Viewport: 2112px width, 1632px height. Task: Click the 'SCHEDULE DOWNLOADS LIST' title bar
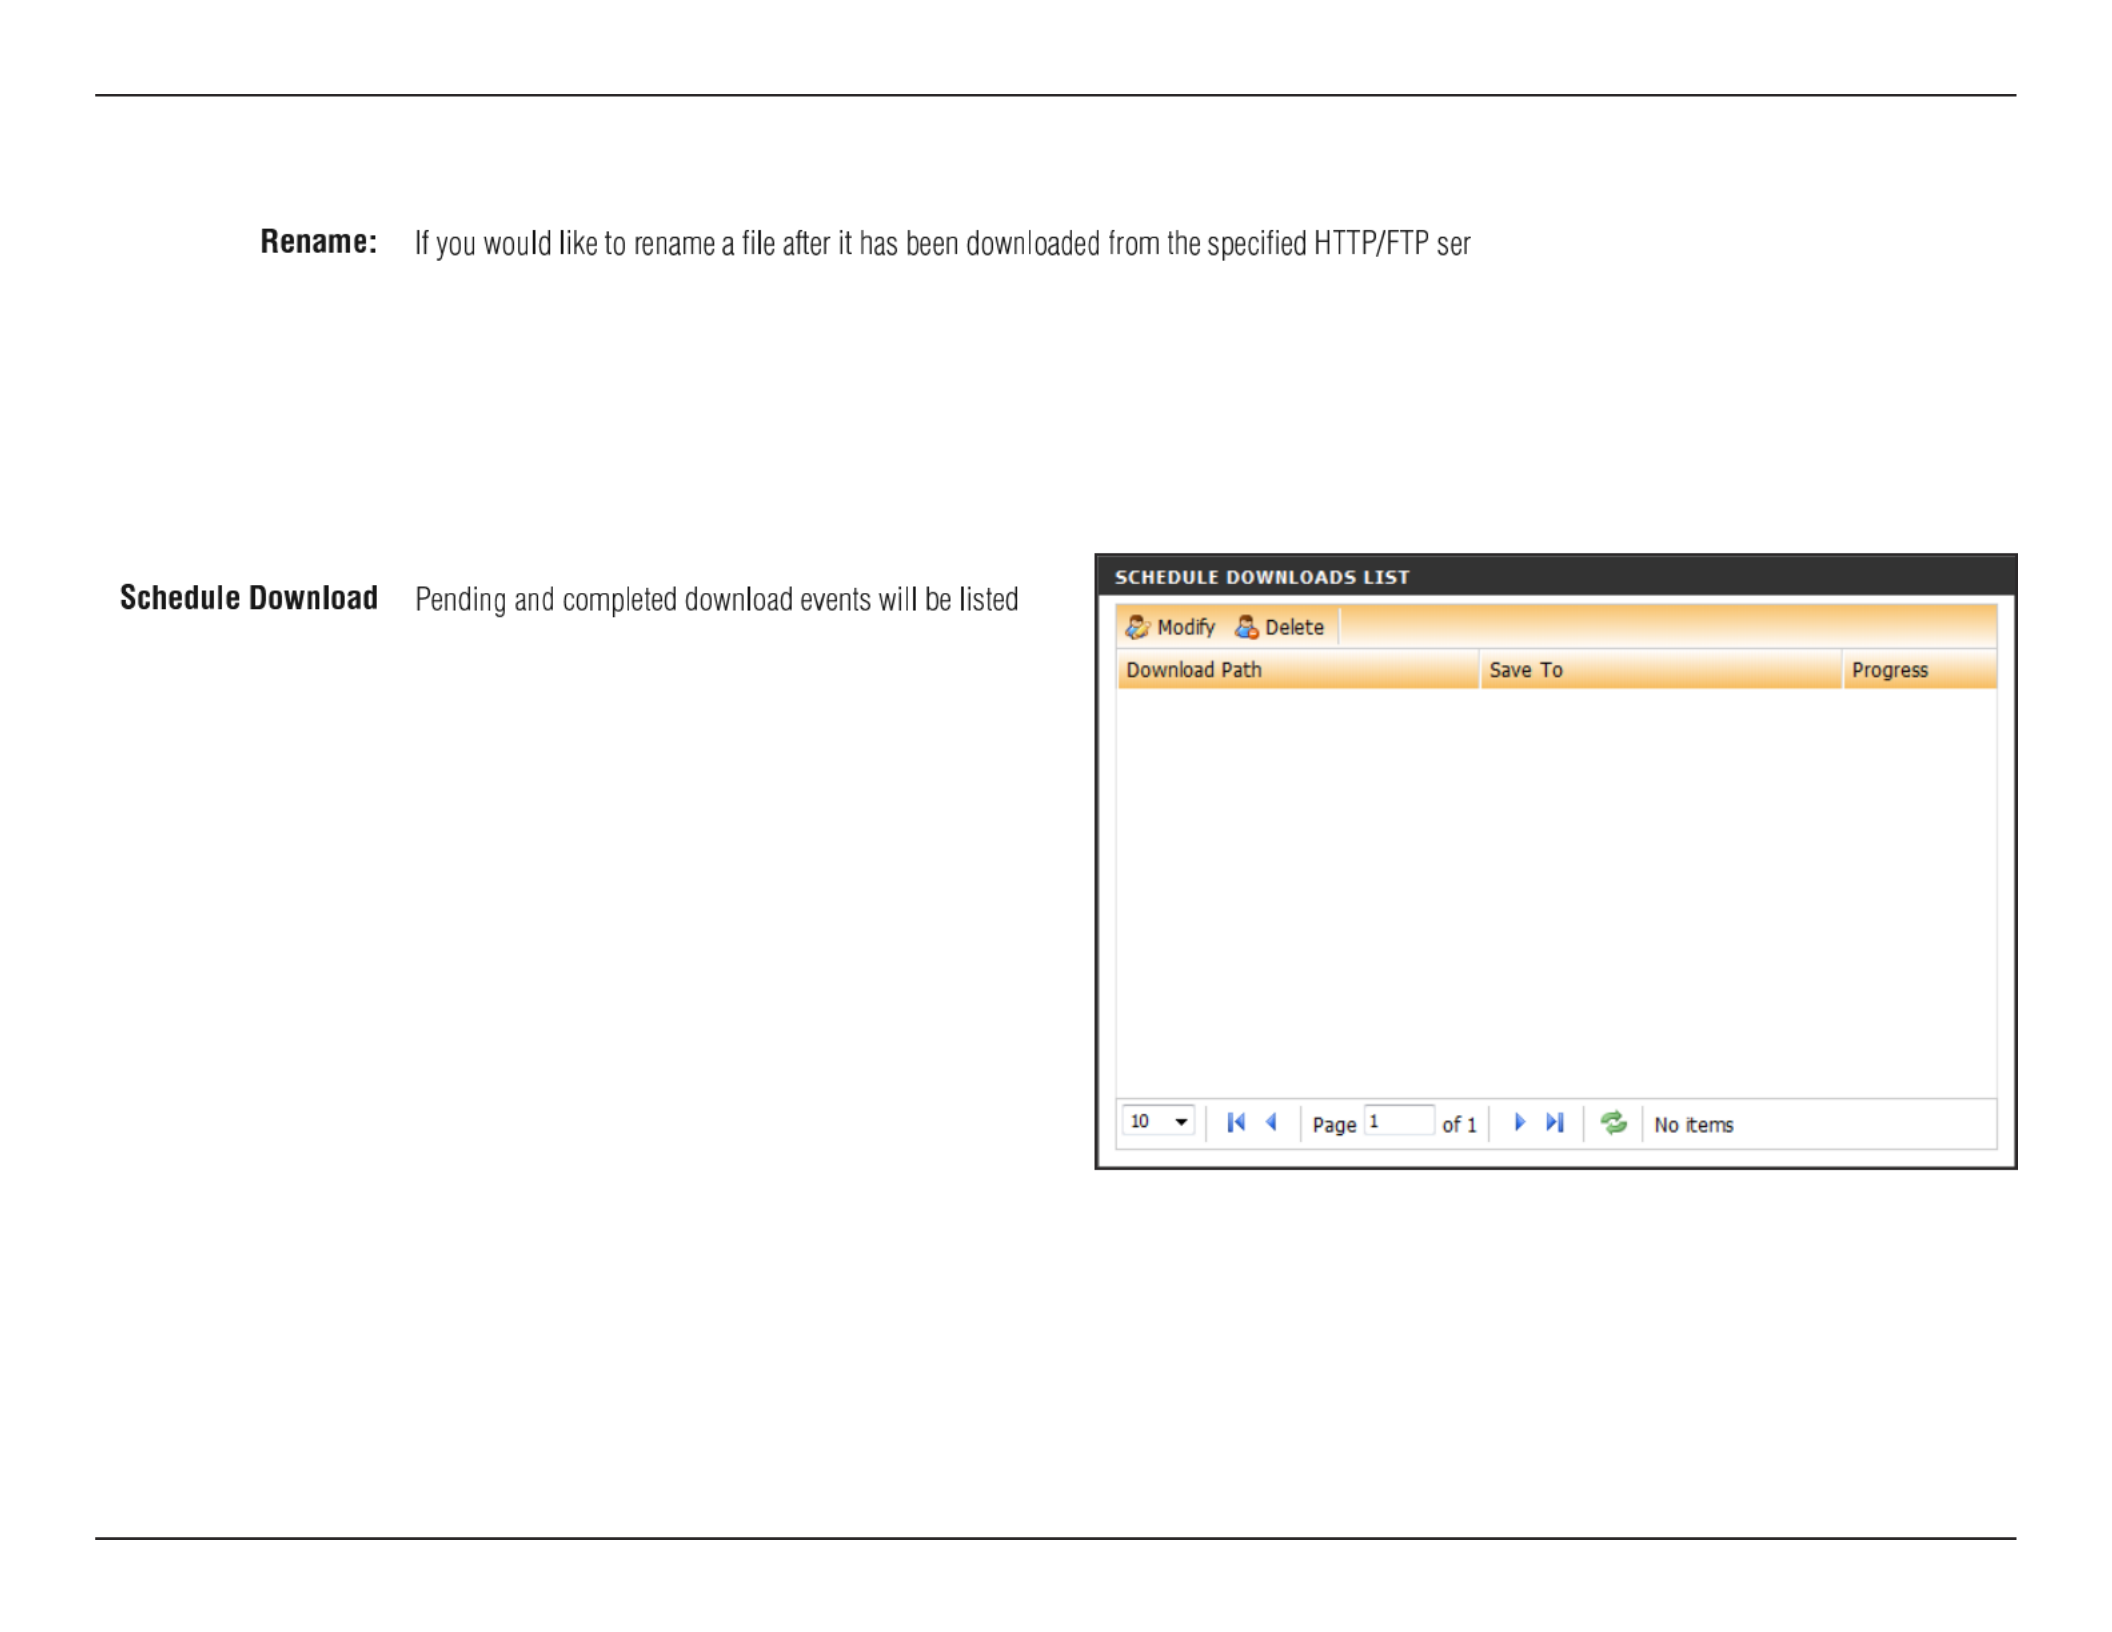point(1555,577)
